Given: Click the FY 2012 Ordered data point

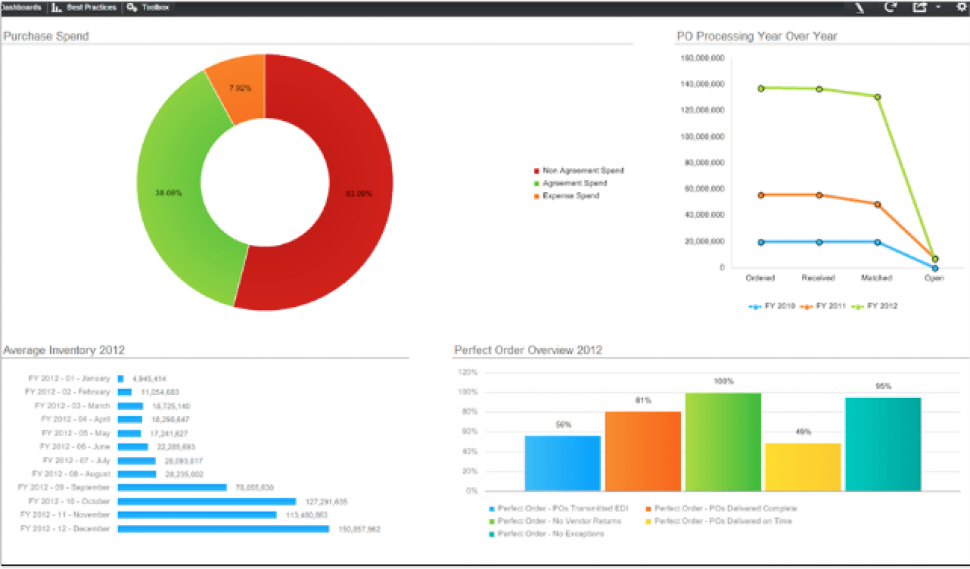Looking at the screenshot, I should tap(761, 88).
